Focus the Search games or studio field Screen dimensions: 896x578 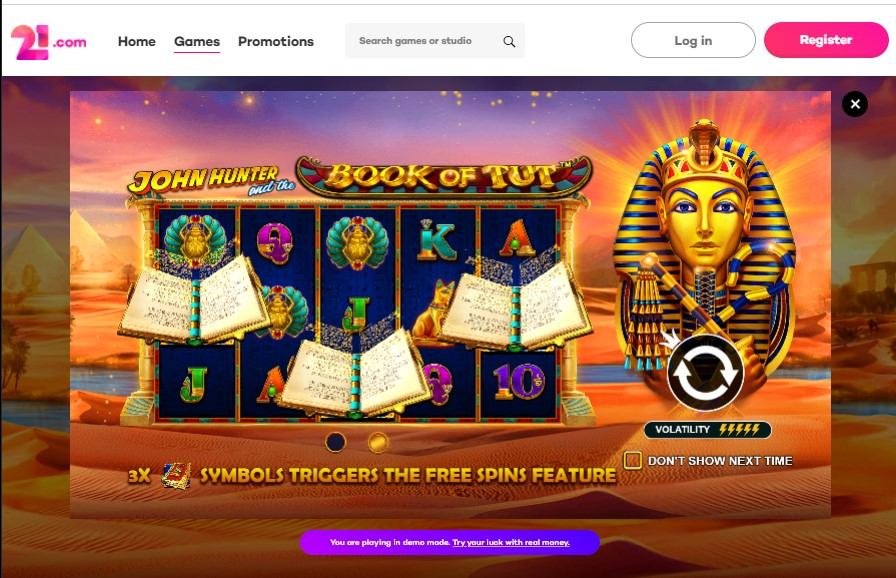coord(424,41)
